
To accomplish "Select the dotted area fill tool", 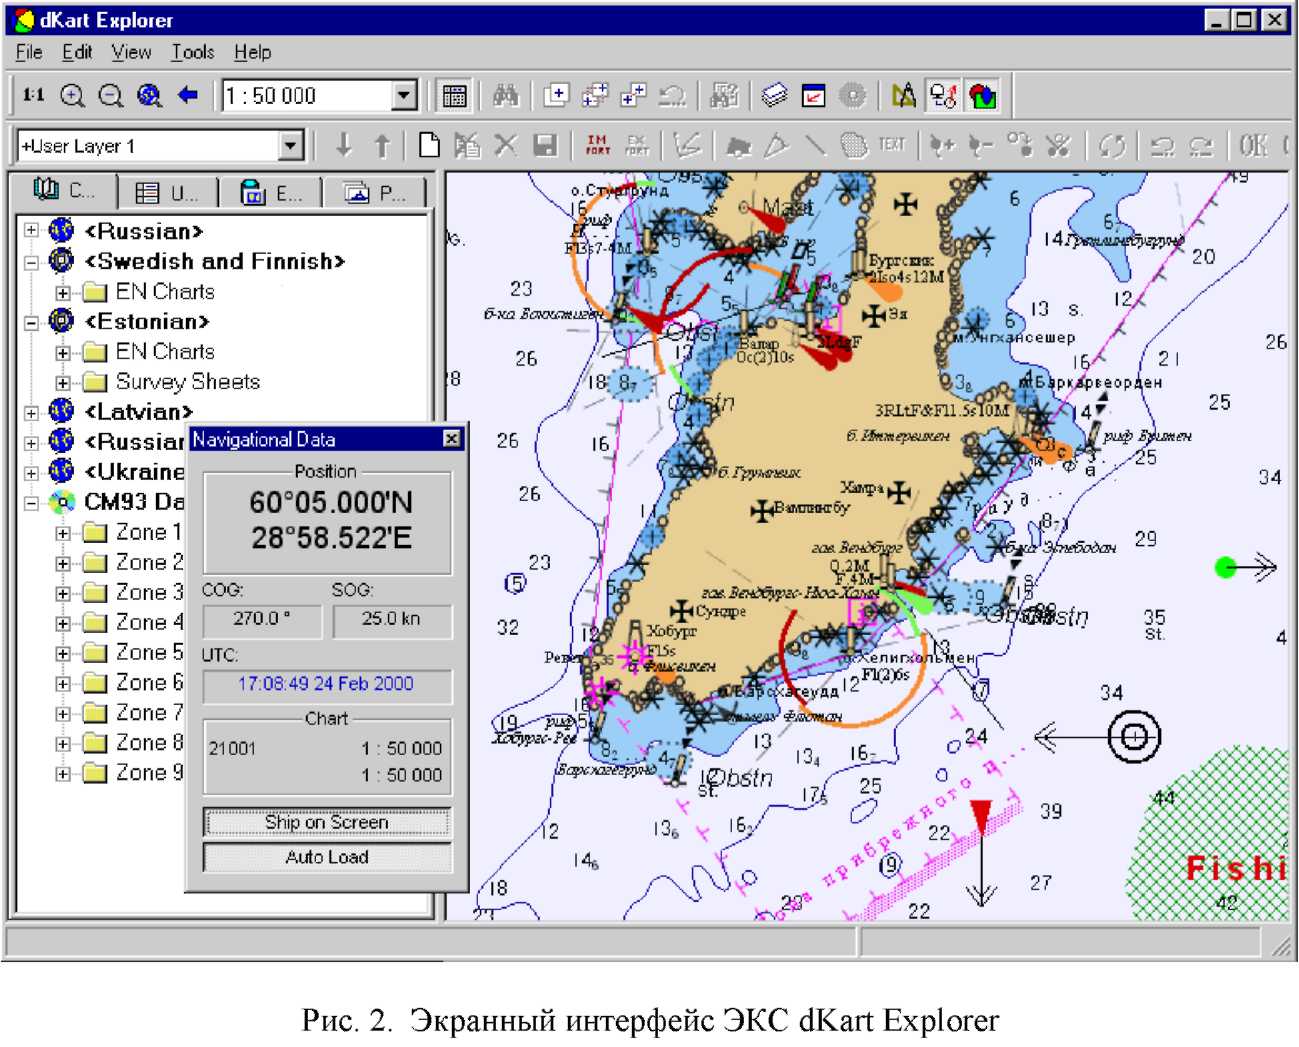I will (853, 146).
